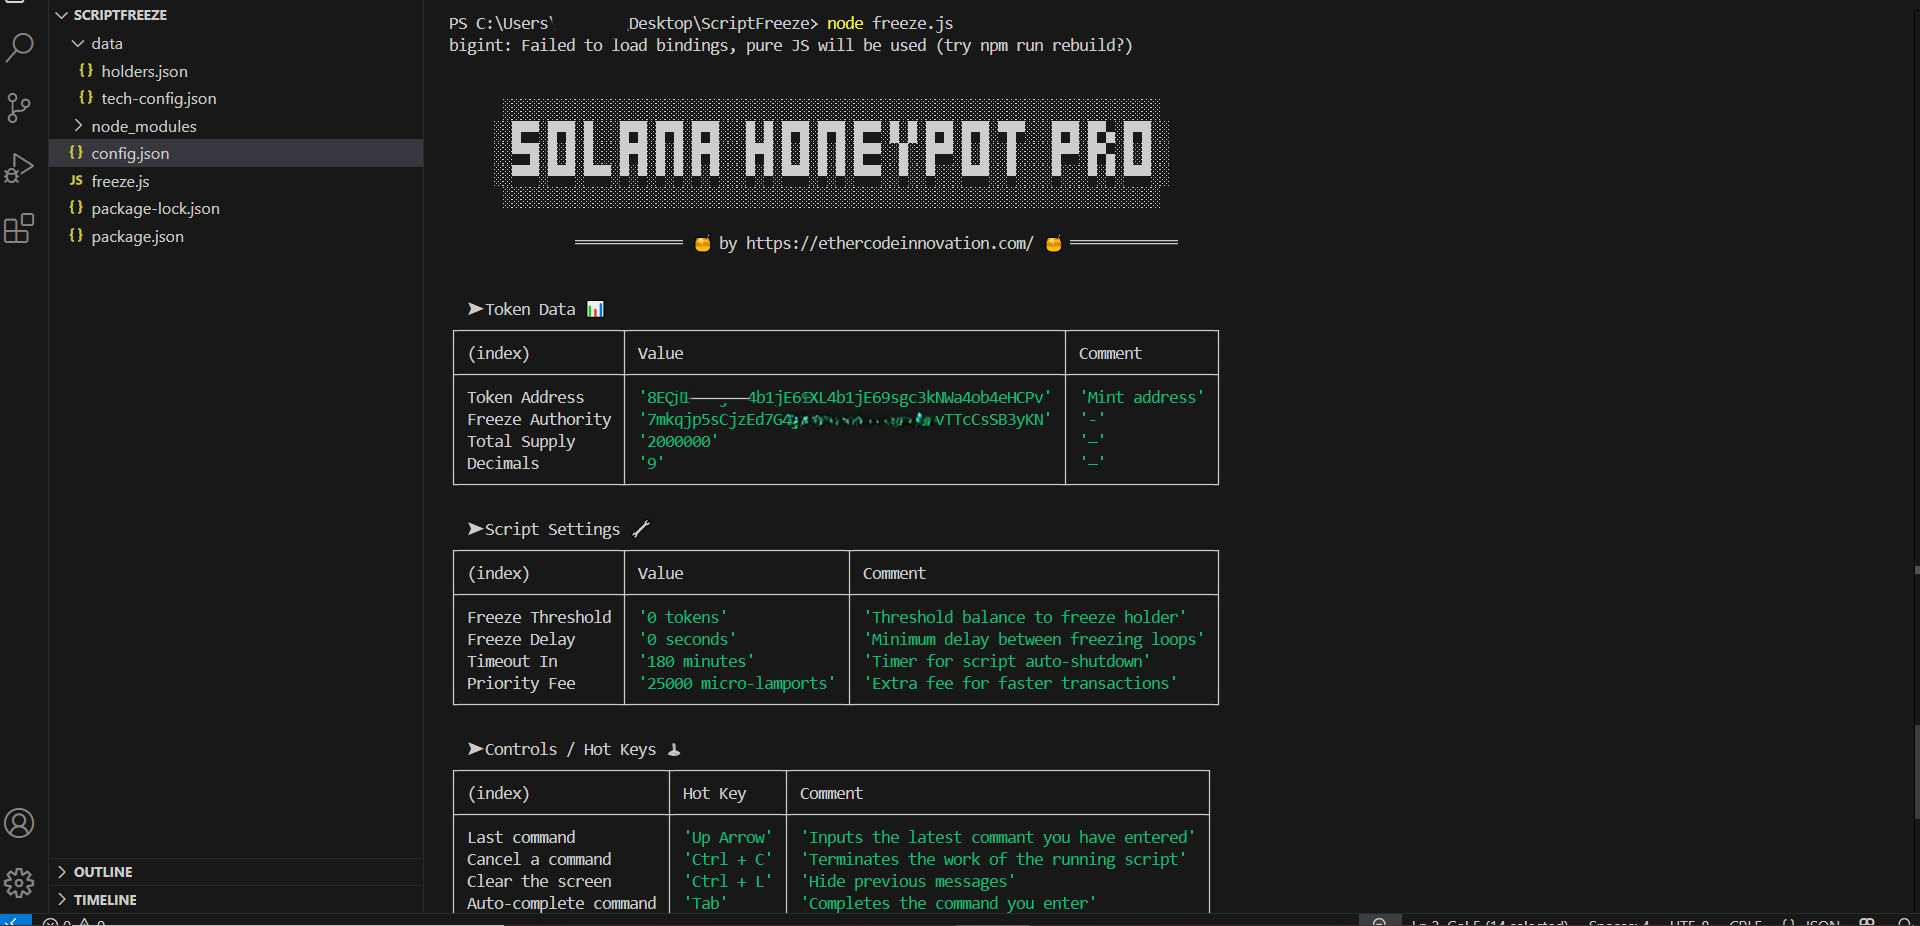
Task: Collapse the SCRIPTFREEZE explorer section
Action: point(62,15)
